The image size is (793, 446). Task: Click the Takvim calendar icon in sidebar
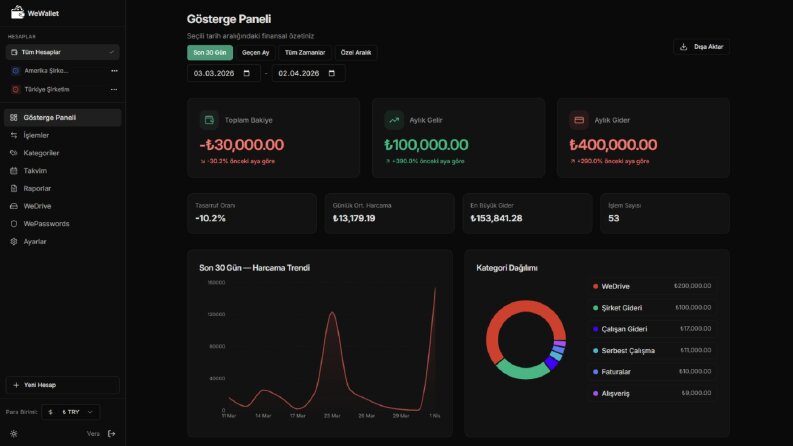coord(14,170)
